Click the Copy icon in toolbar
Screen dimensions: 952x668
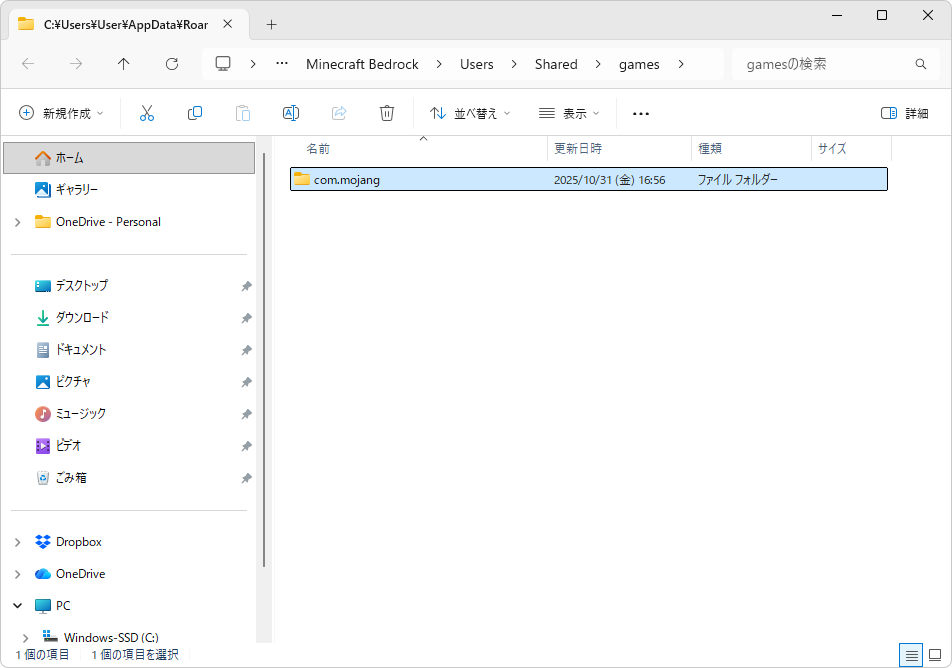[x=195, y=114]
